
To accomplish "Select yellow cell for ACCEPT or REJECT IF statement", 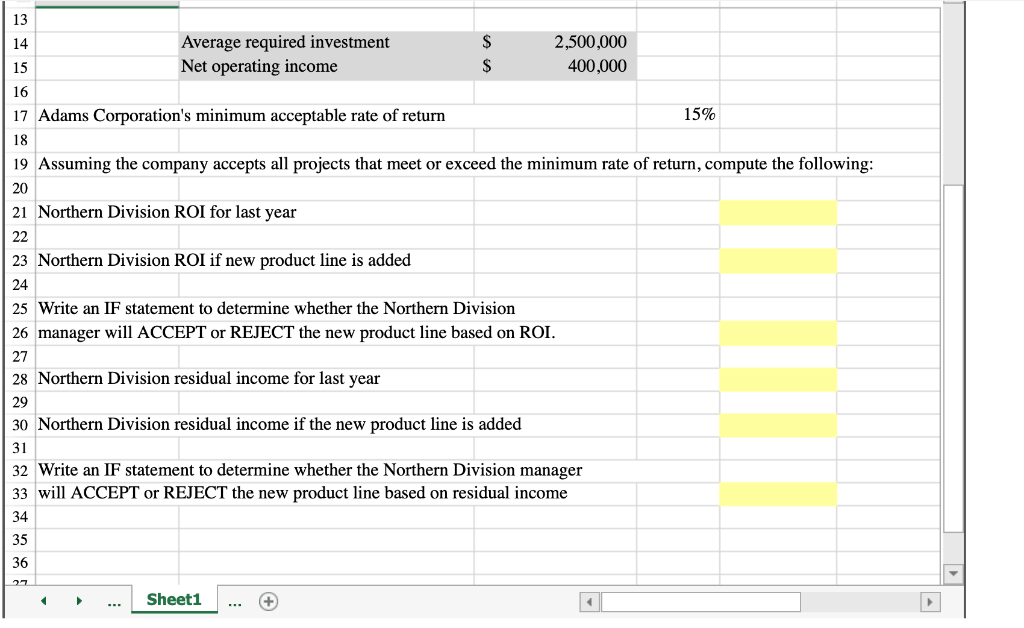I will [780, 331].
